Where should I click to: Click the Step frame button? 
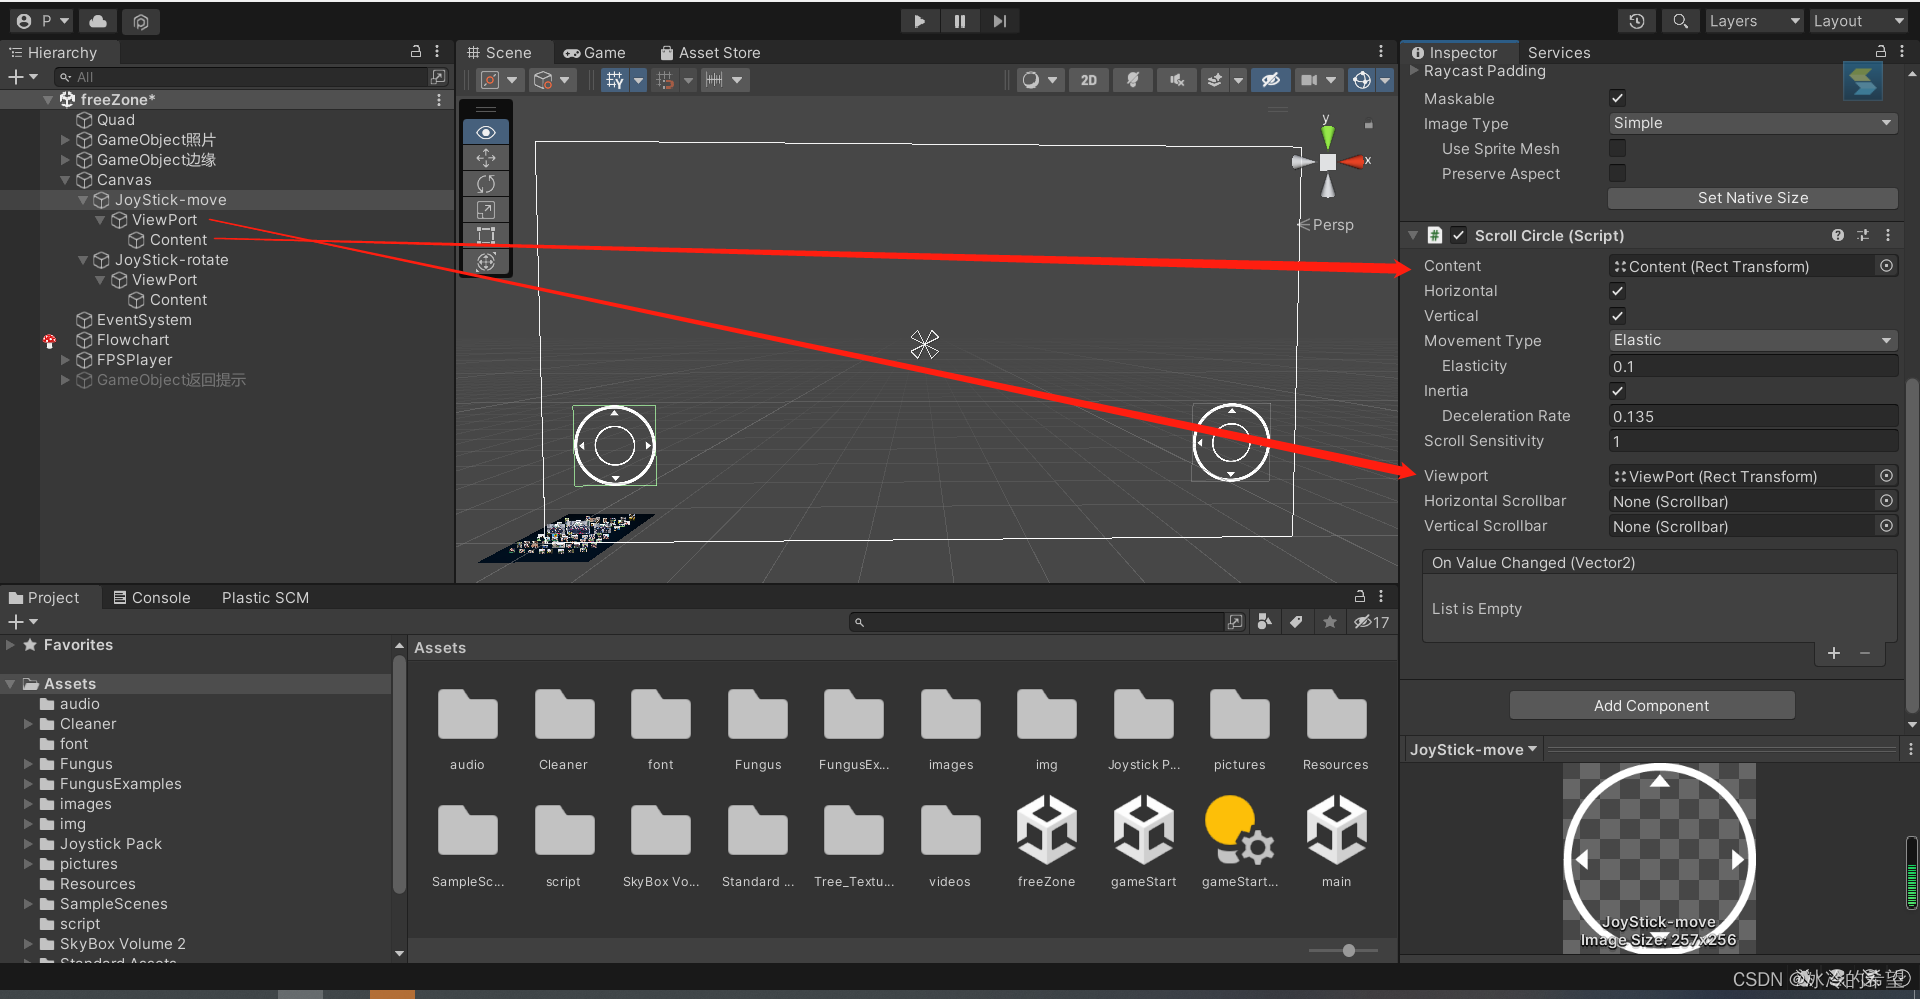(x=999, y=21)
